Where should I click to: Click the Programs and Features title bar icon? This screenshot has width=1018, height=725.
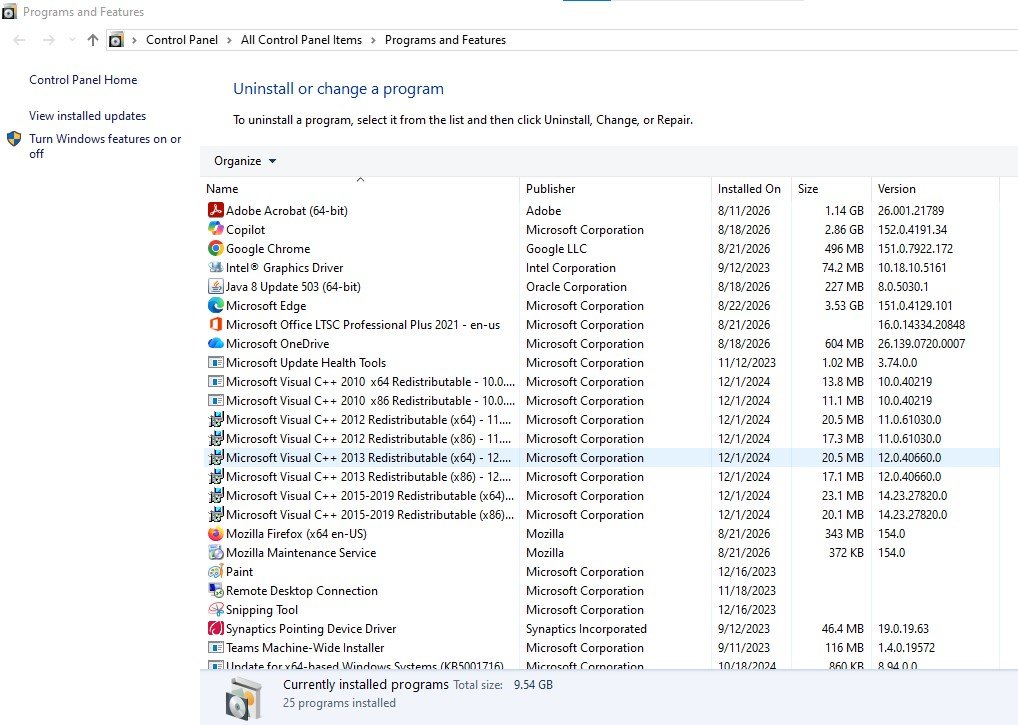(x=9, y=11)
